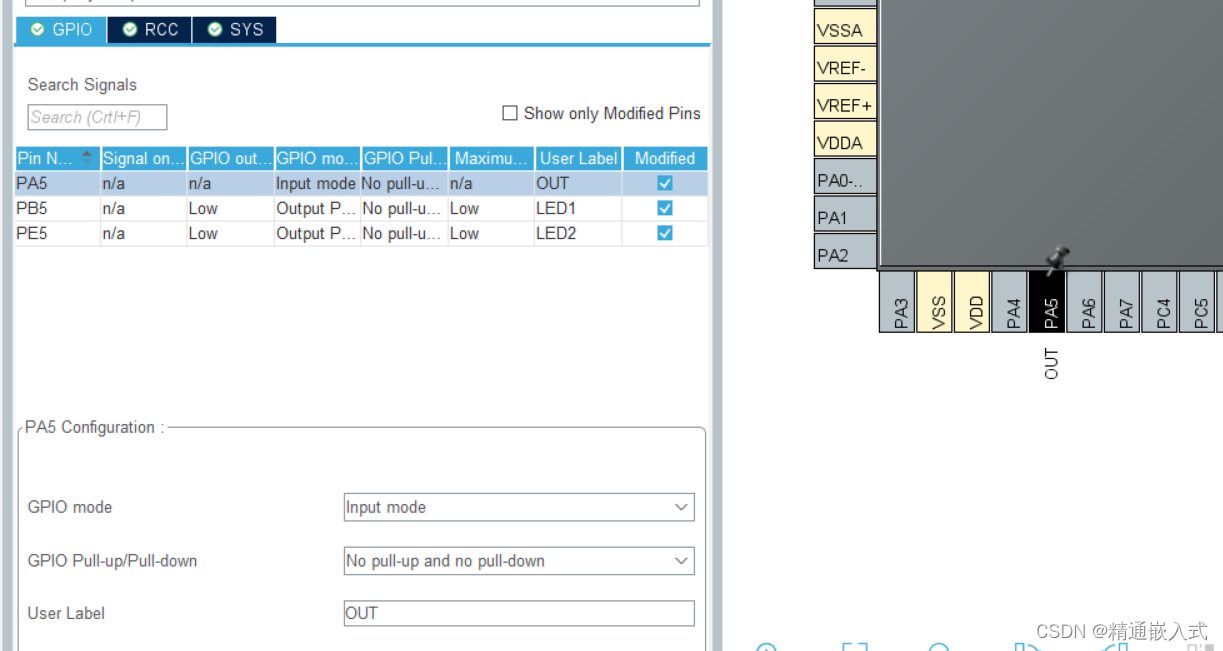Sort by Maximum output speed column header

(491, 158)
